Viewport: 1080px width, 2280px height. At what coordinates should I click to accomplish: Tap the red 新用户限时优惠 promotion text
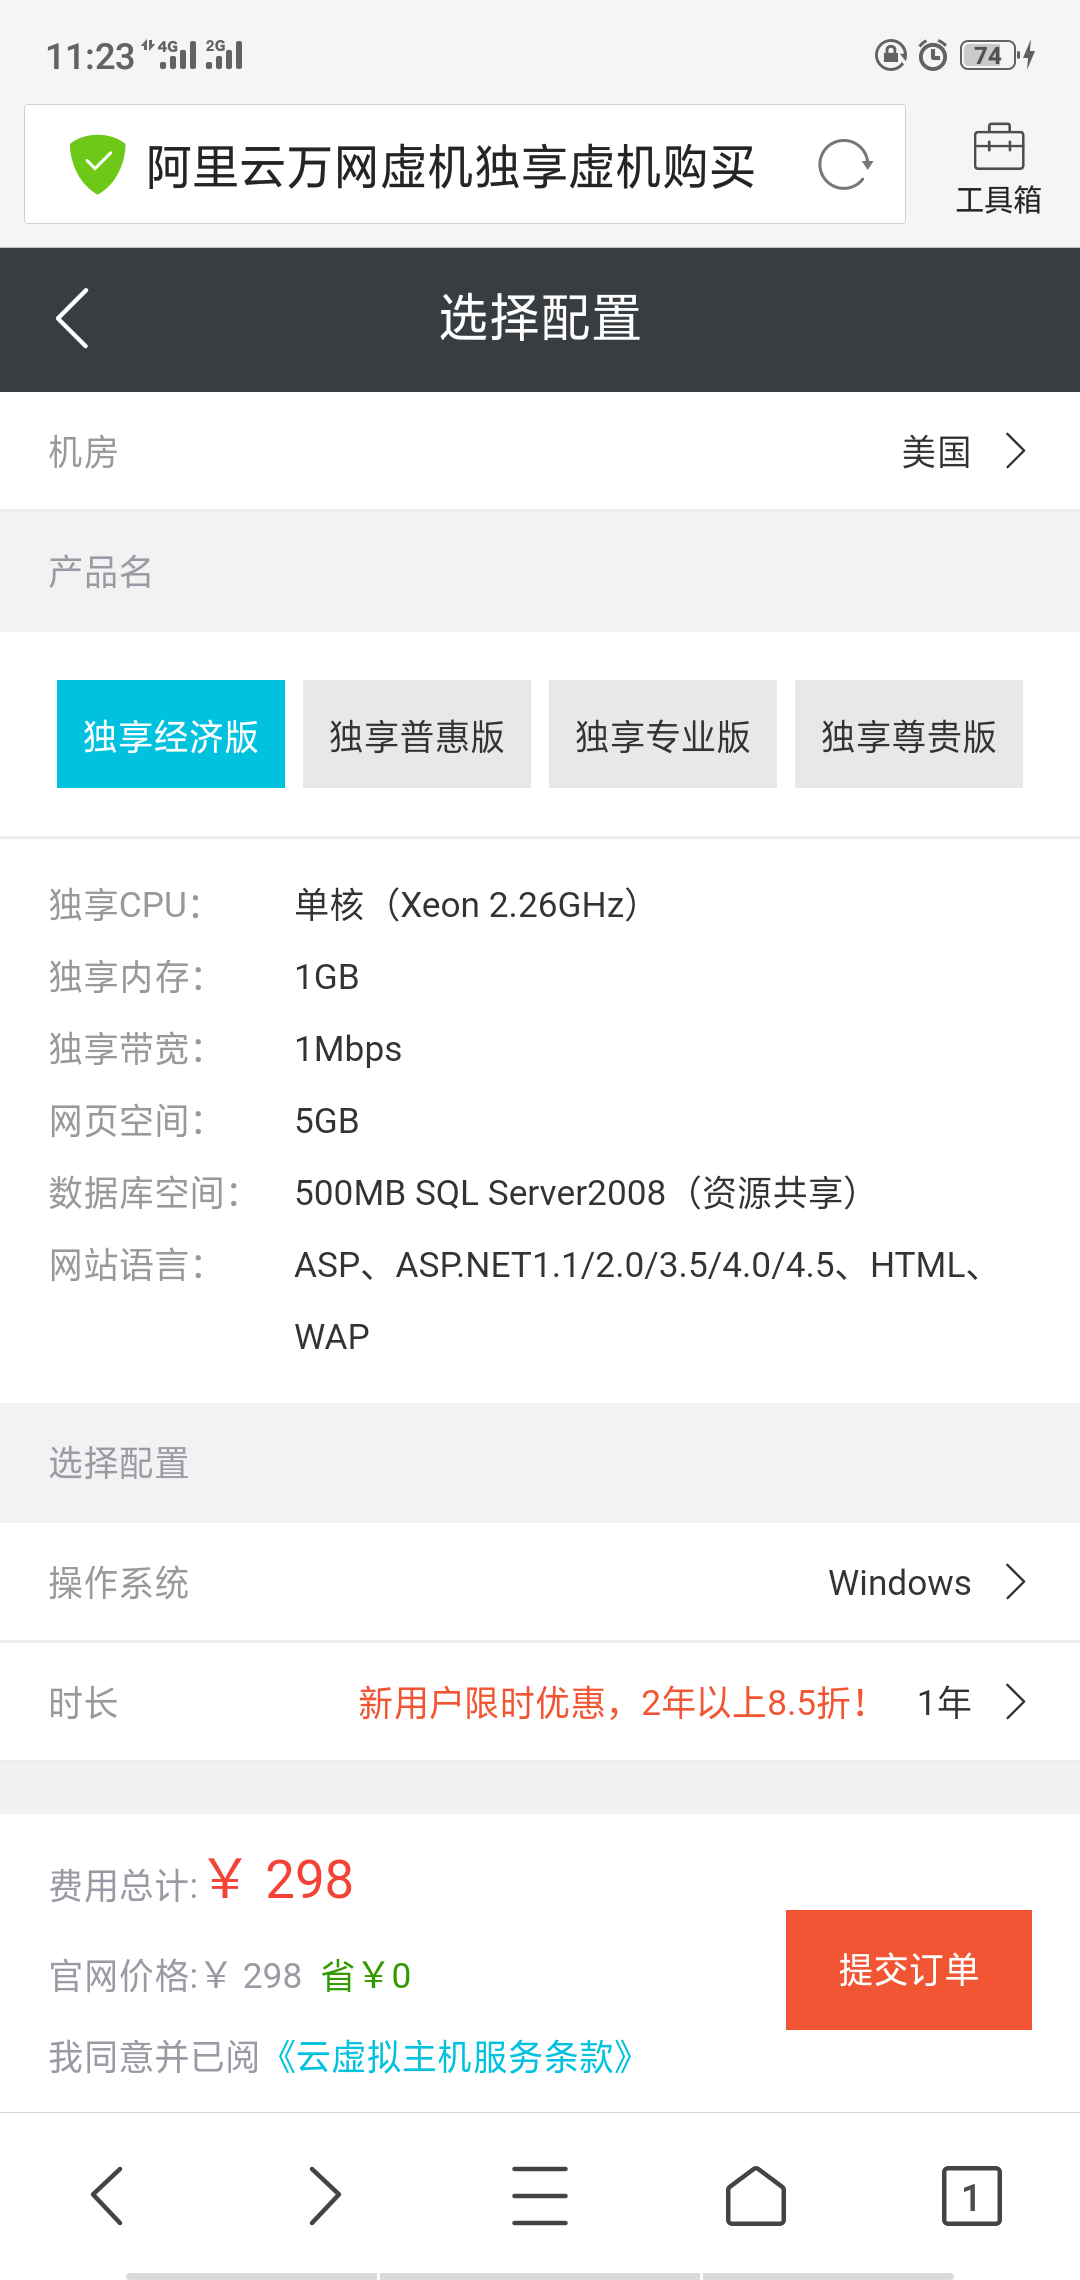(x=612, y=1702)
